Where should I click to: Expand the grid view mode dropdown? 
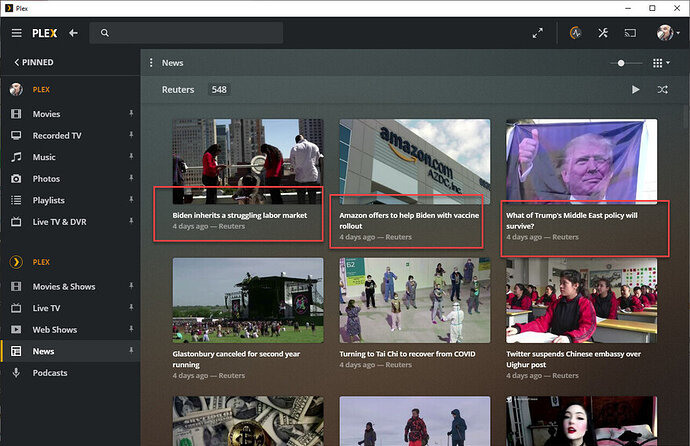660,63
